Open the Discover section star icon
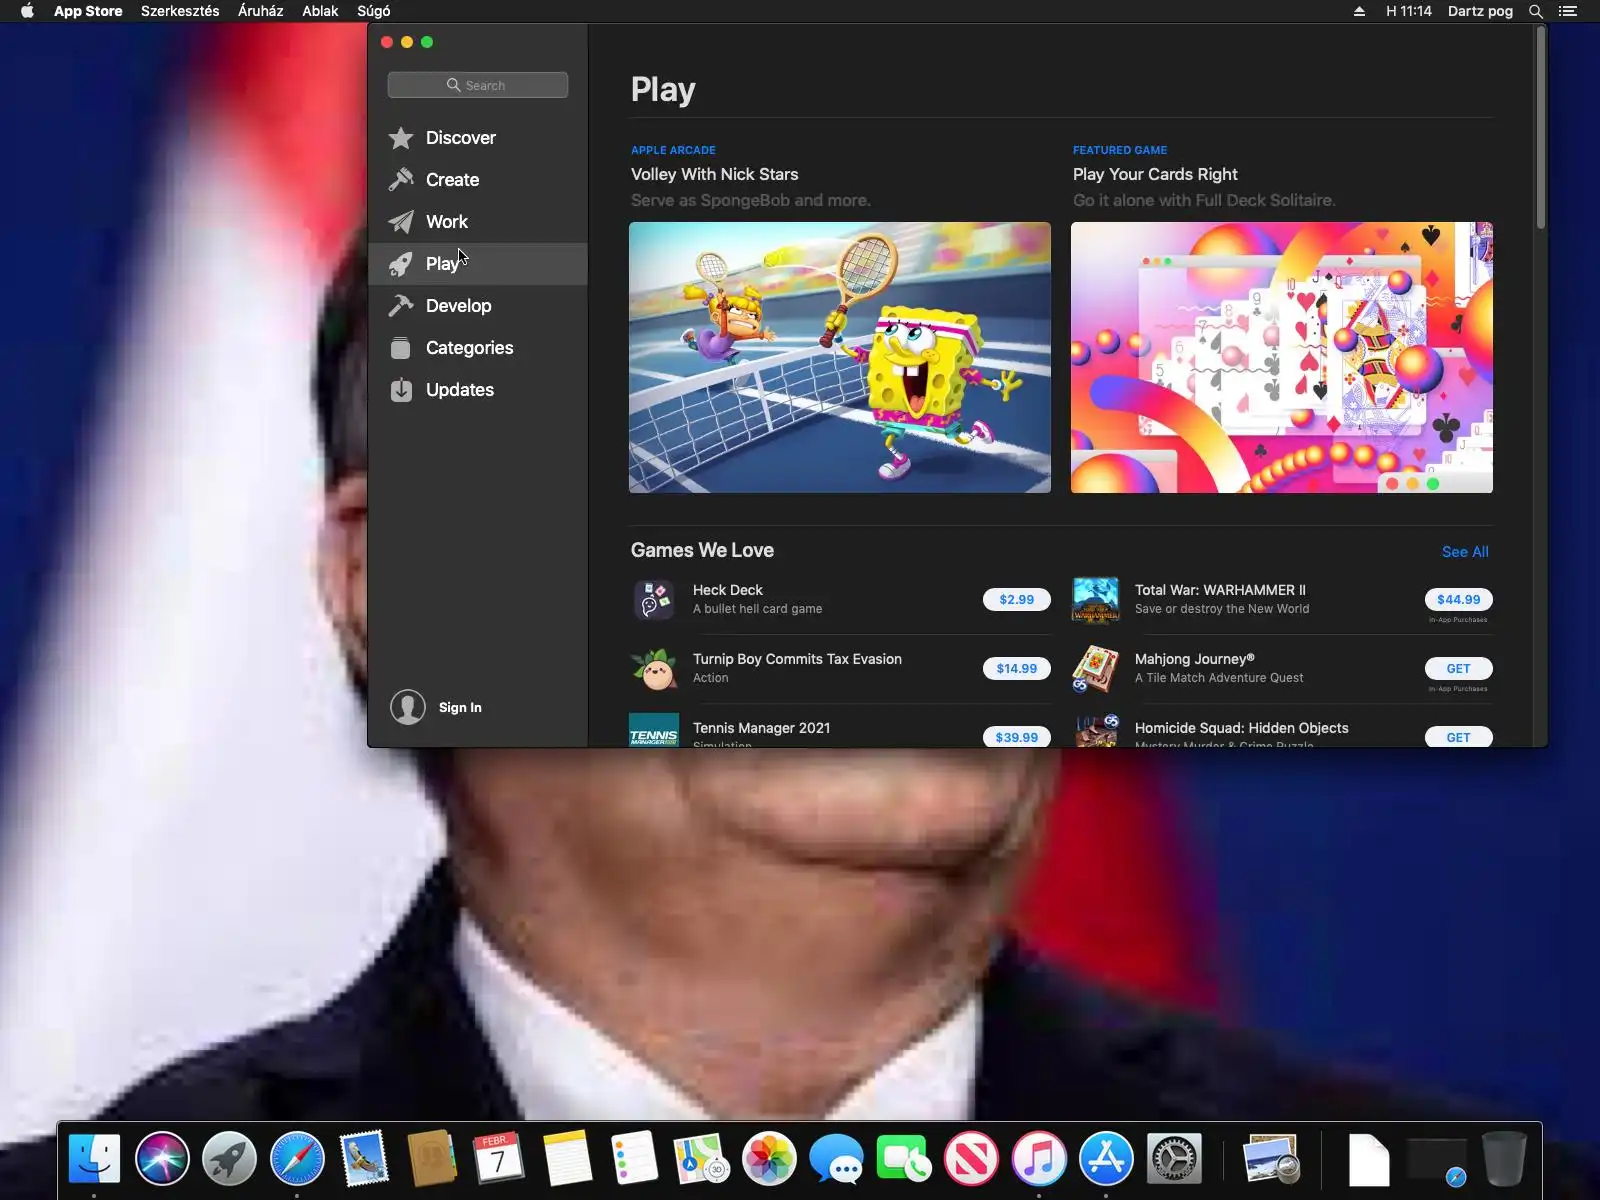Image resolution: width=1600 pixels, height=1200 pixels. click(x=401, y=138)
